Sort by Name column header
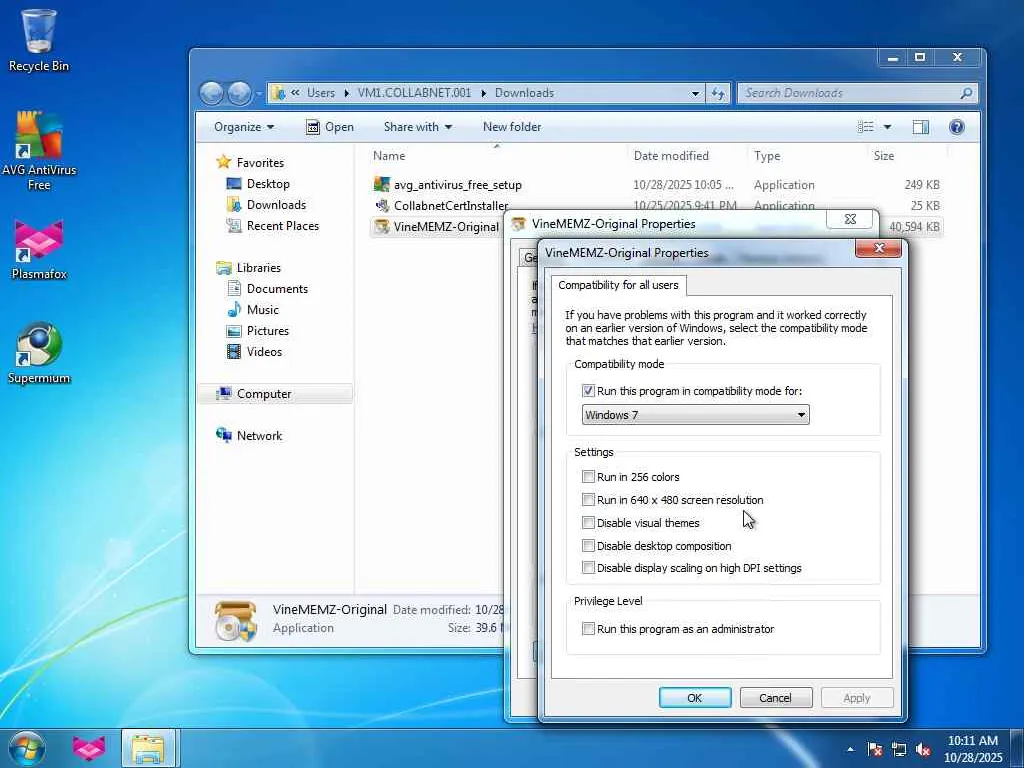The width and height of the screenshot is (1024, 768). click(x=389, y=155)
